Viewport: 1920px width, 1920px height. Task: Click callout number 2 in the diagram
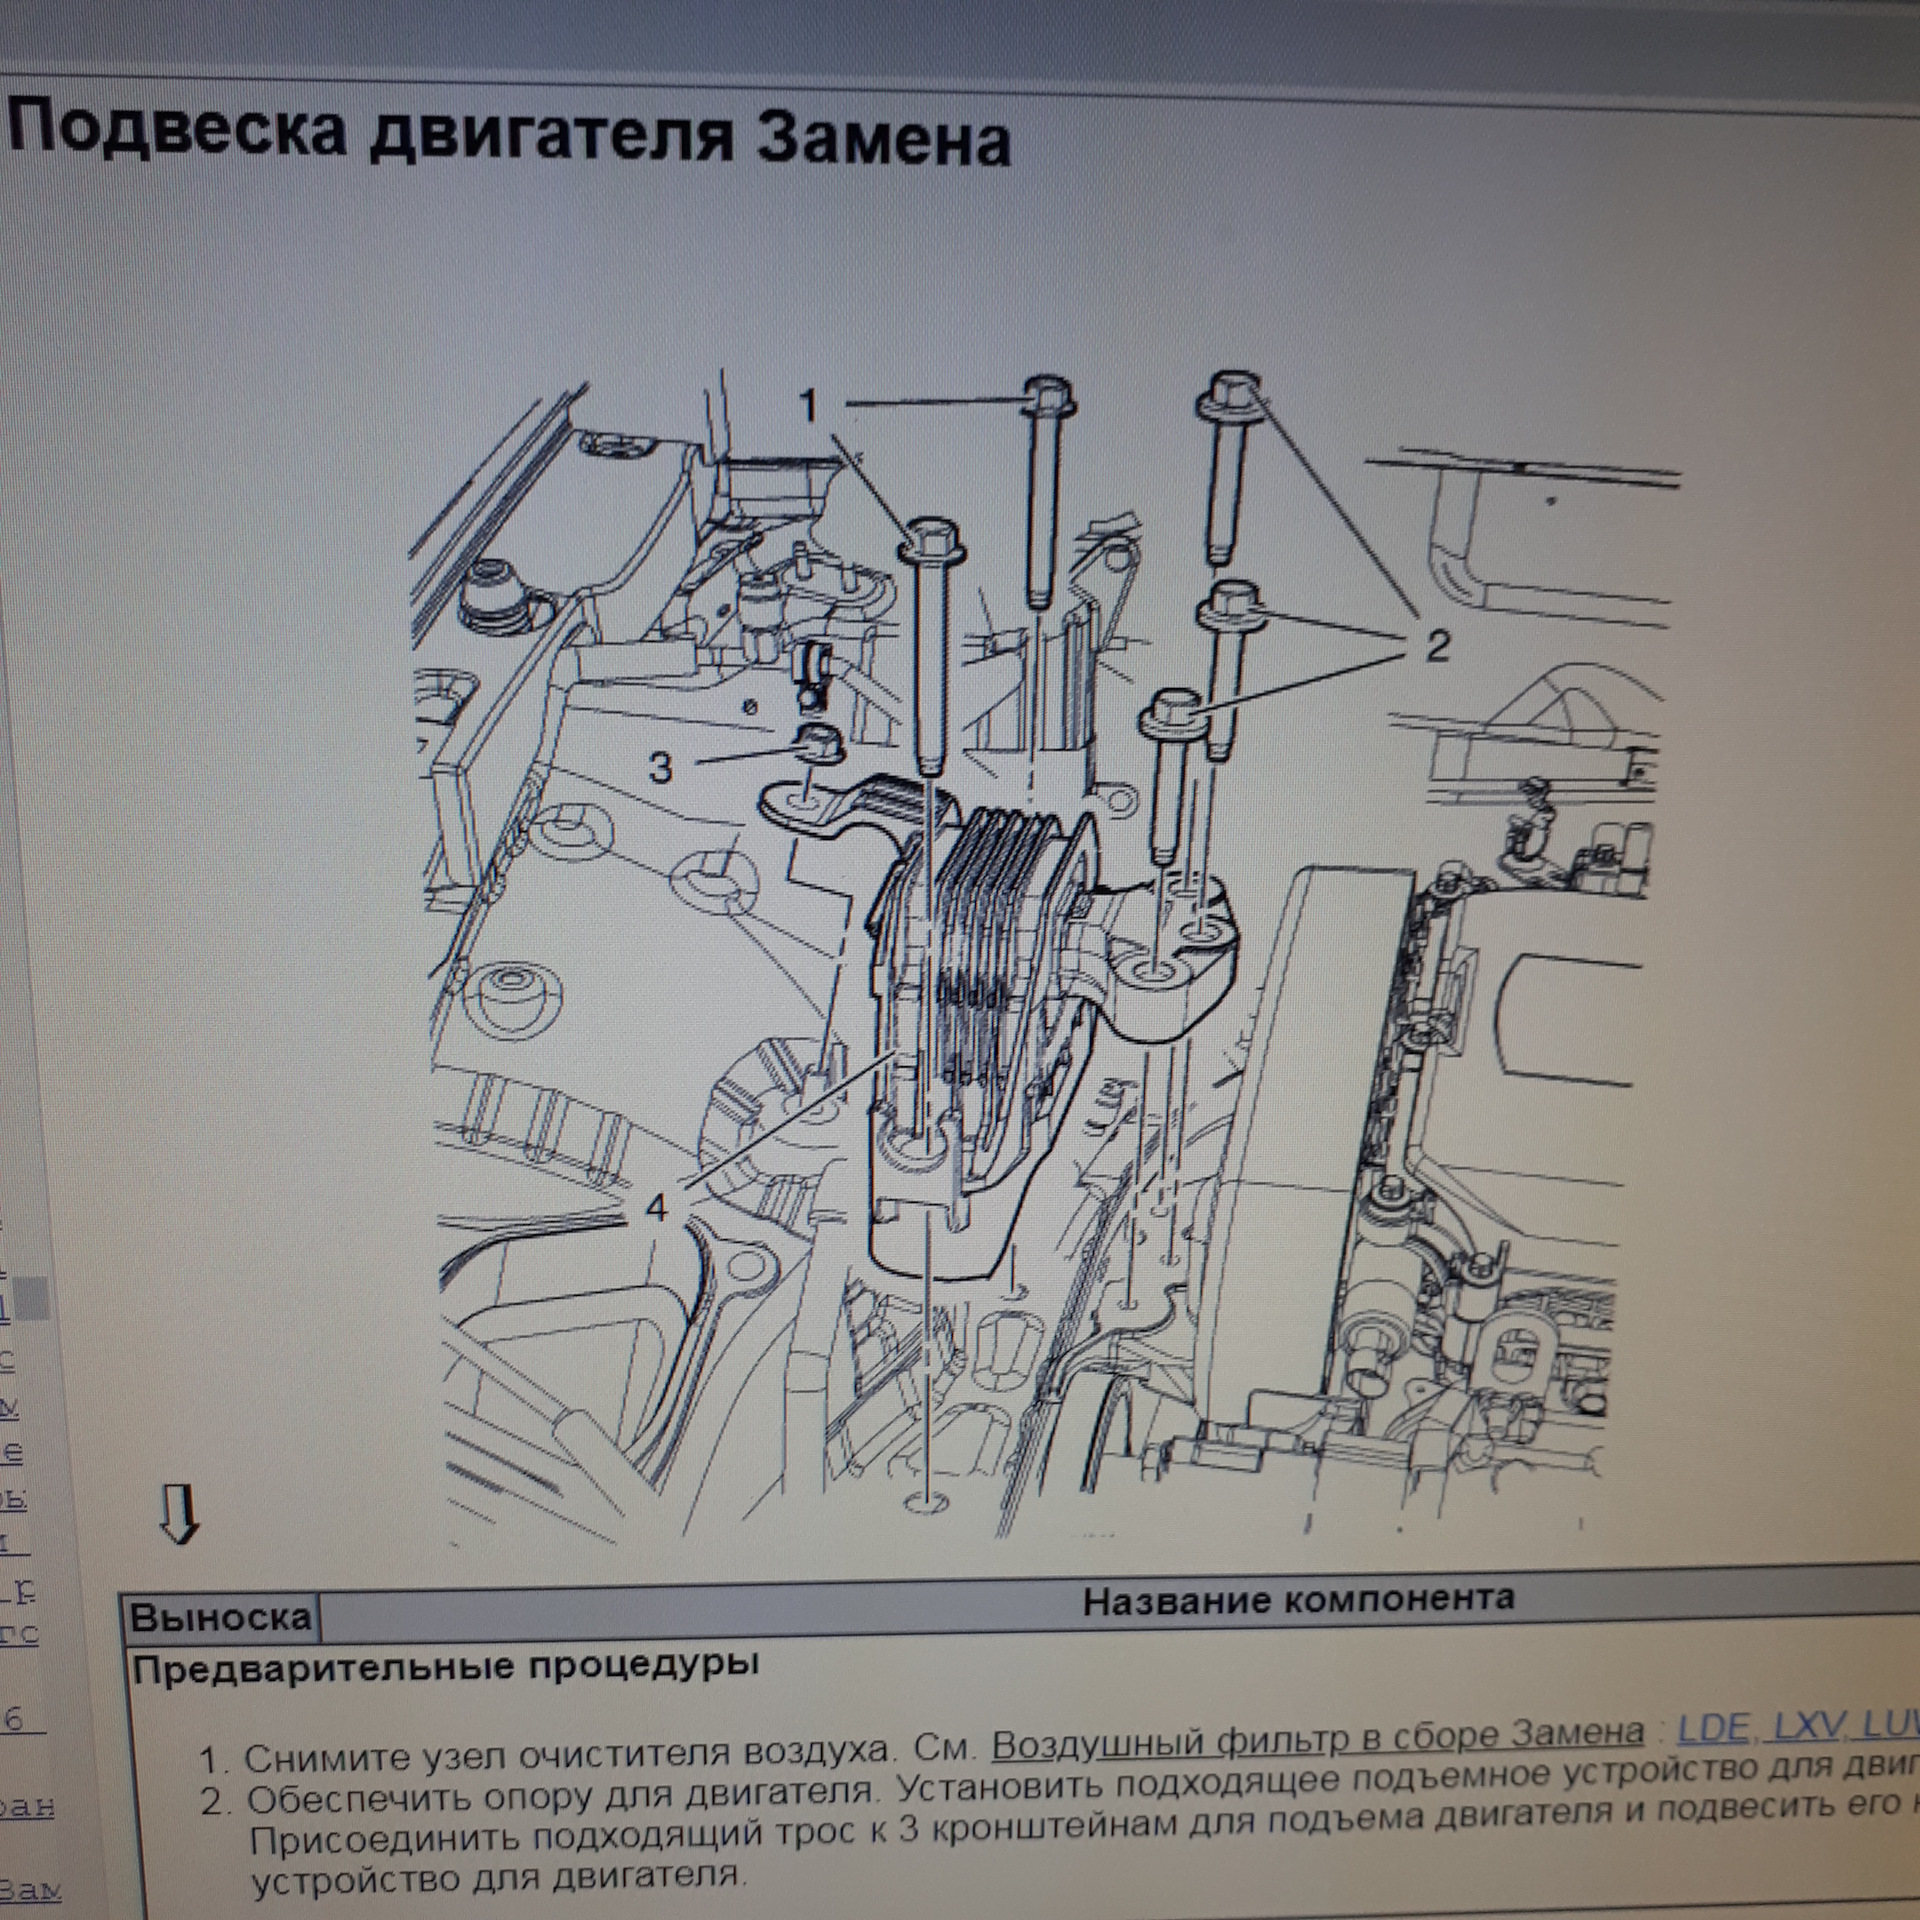pos(1436,647)
